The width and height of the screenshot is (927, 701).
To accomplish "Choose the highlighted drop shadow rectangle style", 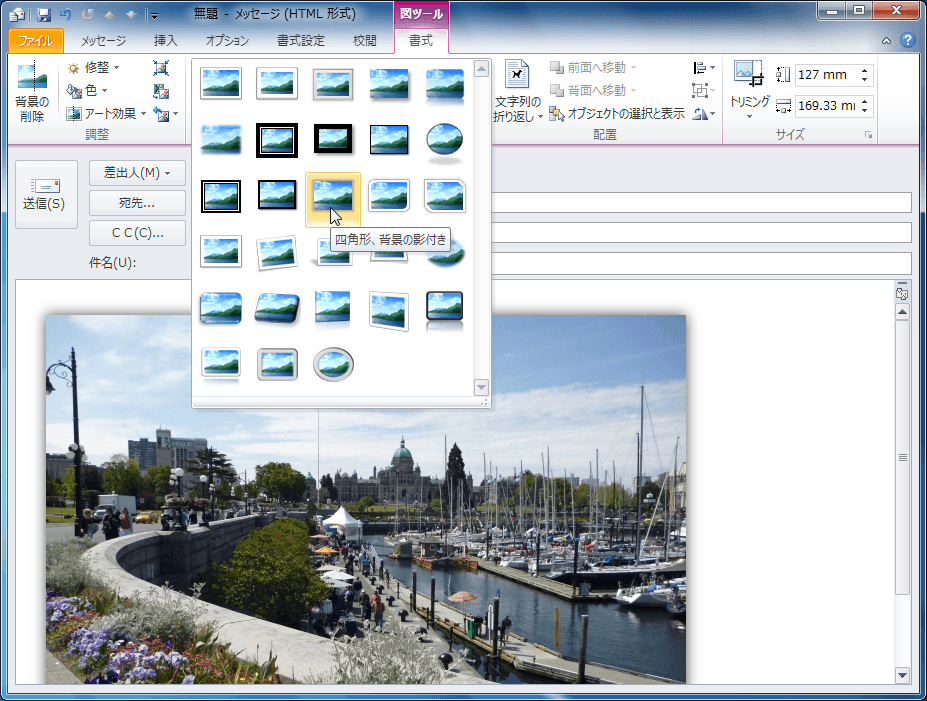I will 332,196.
